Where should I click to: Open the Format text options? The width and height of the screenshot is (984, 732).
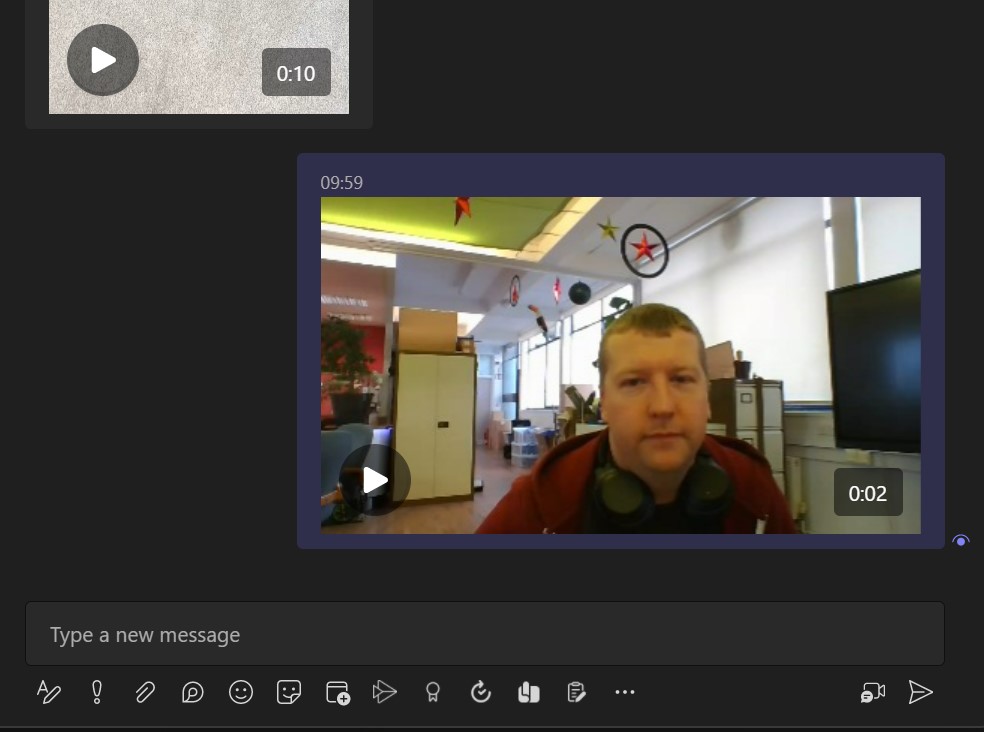(x=48, y=692)
